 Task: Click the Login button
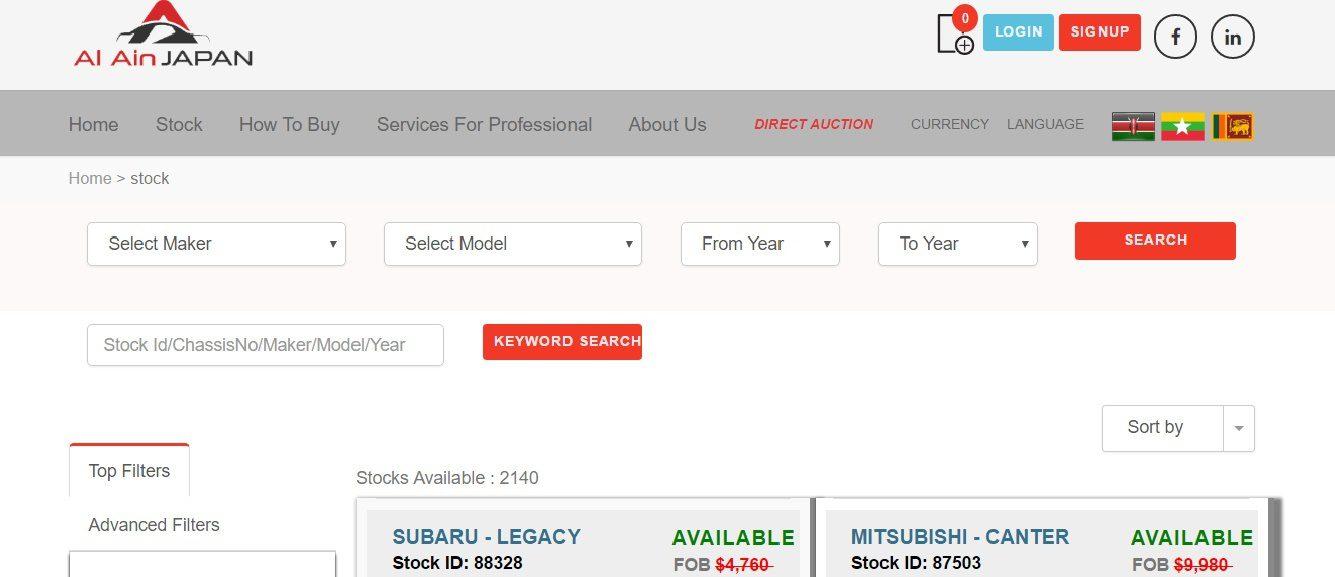point(1018,32)
